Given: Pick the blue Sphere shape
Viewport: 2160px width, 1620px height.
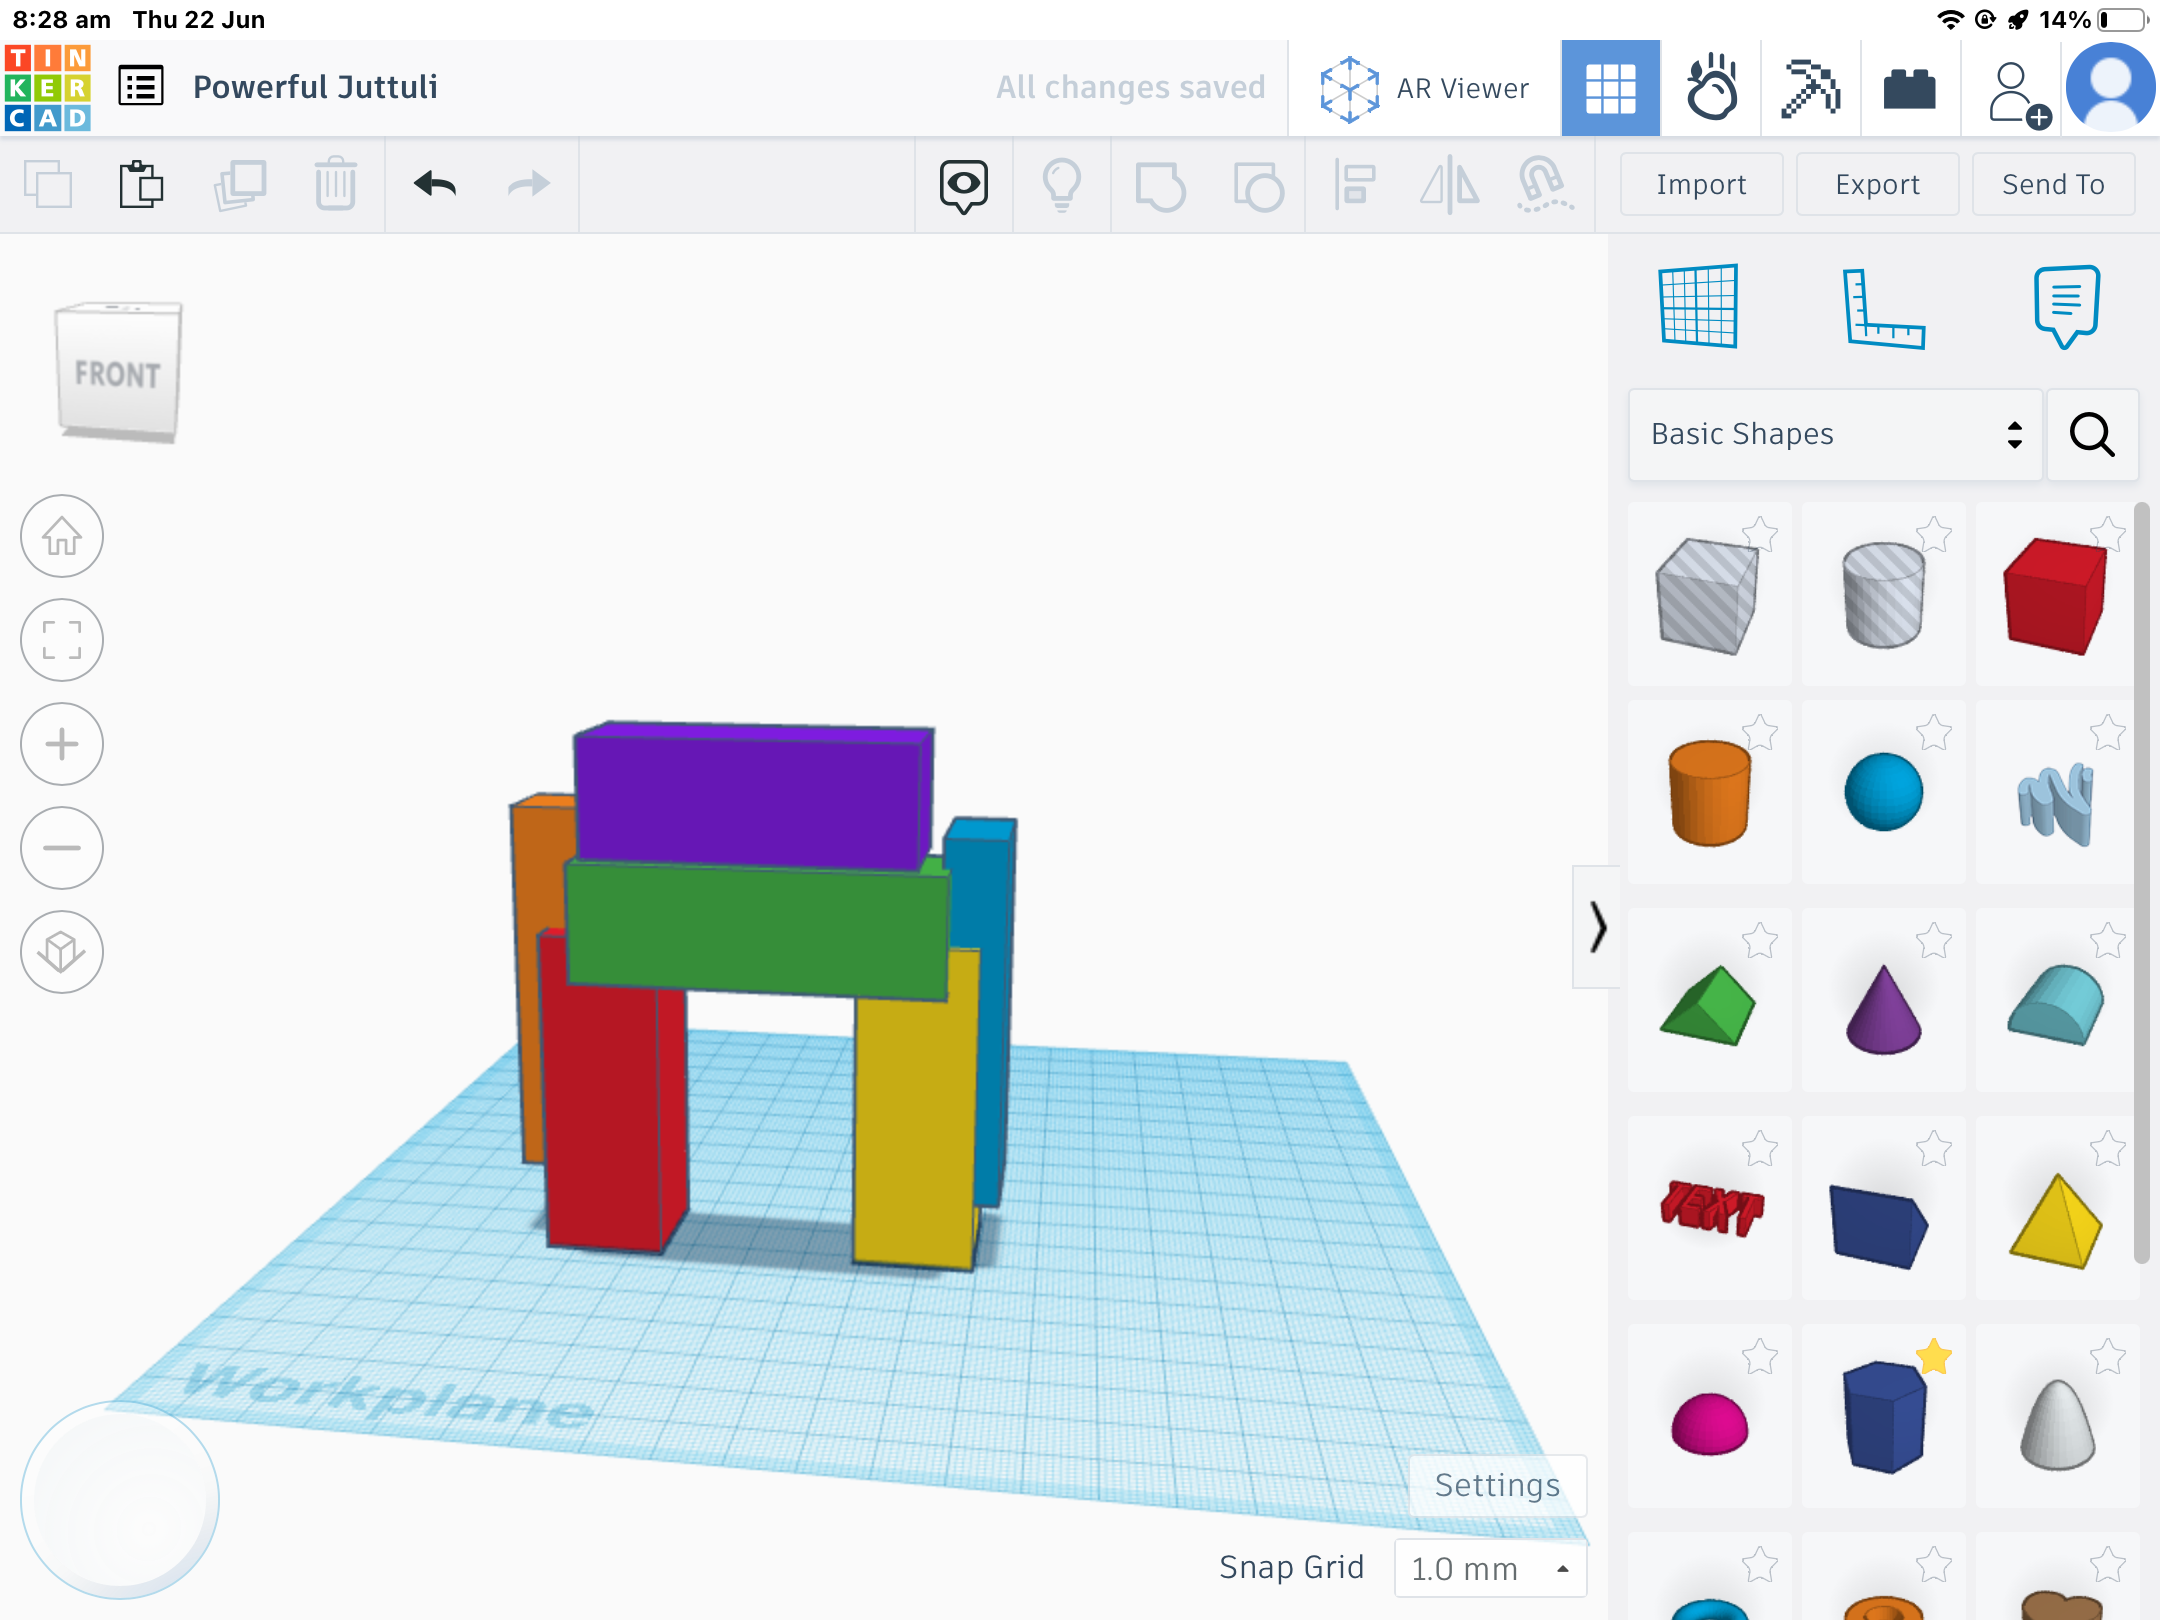Looking at the screenshot, I should [x=1884, y=792].
